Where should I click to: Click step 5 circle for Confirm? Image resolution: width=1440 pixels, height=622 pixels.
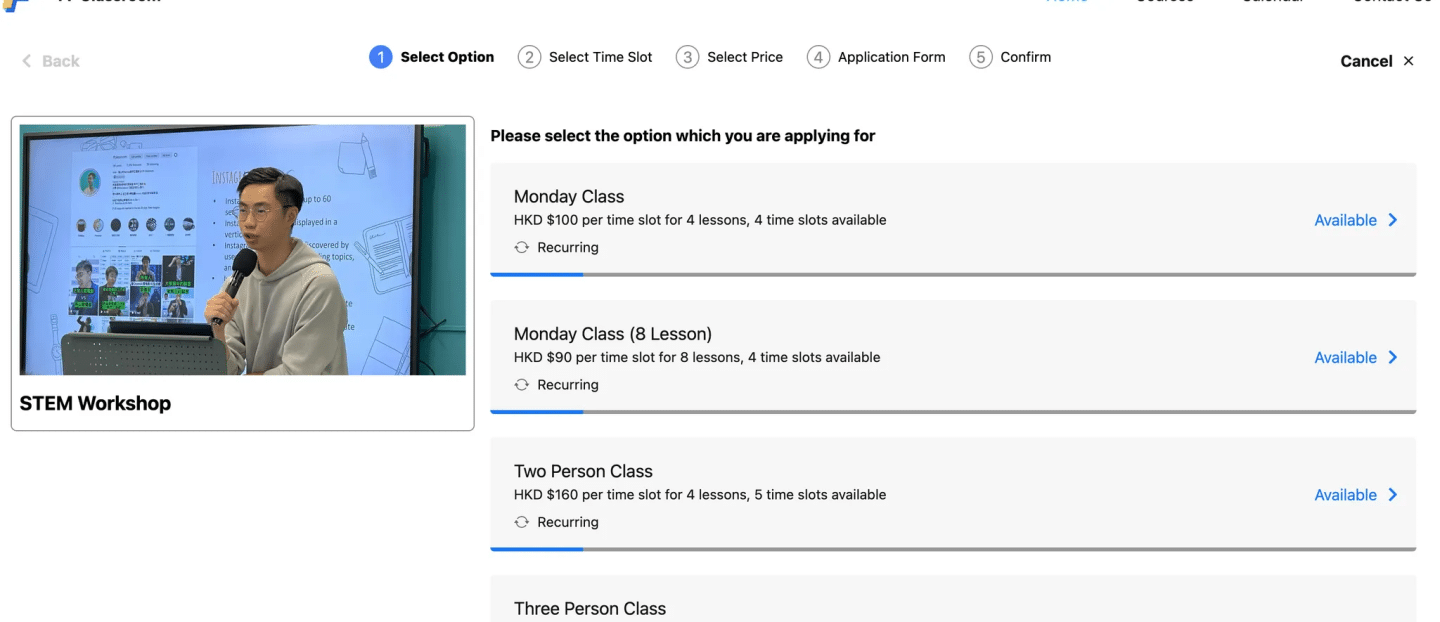click(981, 57)
